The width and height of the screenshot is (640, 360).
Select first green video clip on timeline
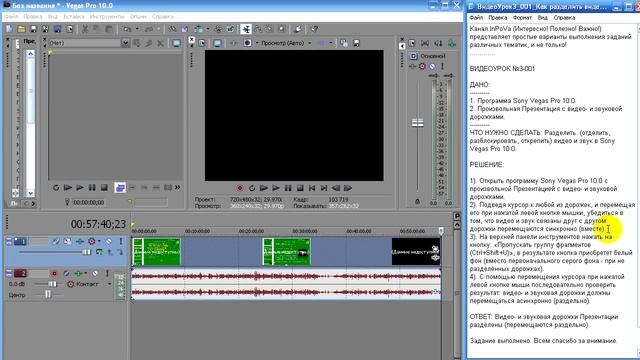tap(156, 251)
